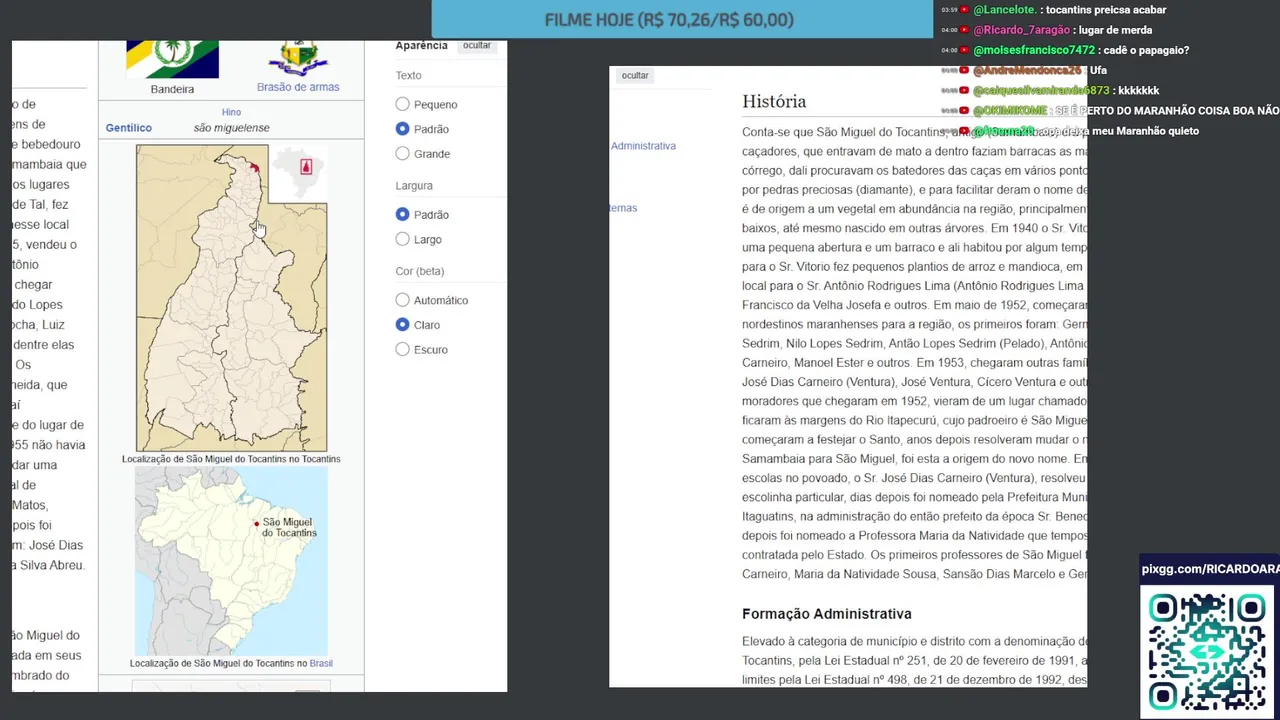Click Tocantins map caption text

pos(231,459)
